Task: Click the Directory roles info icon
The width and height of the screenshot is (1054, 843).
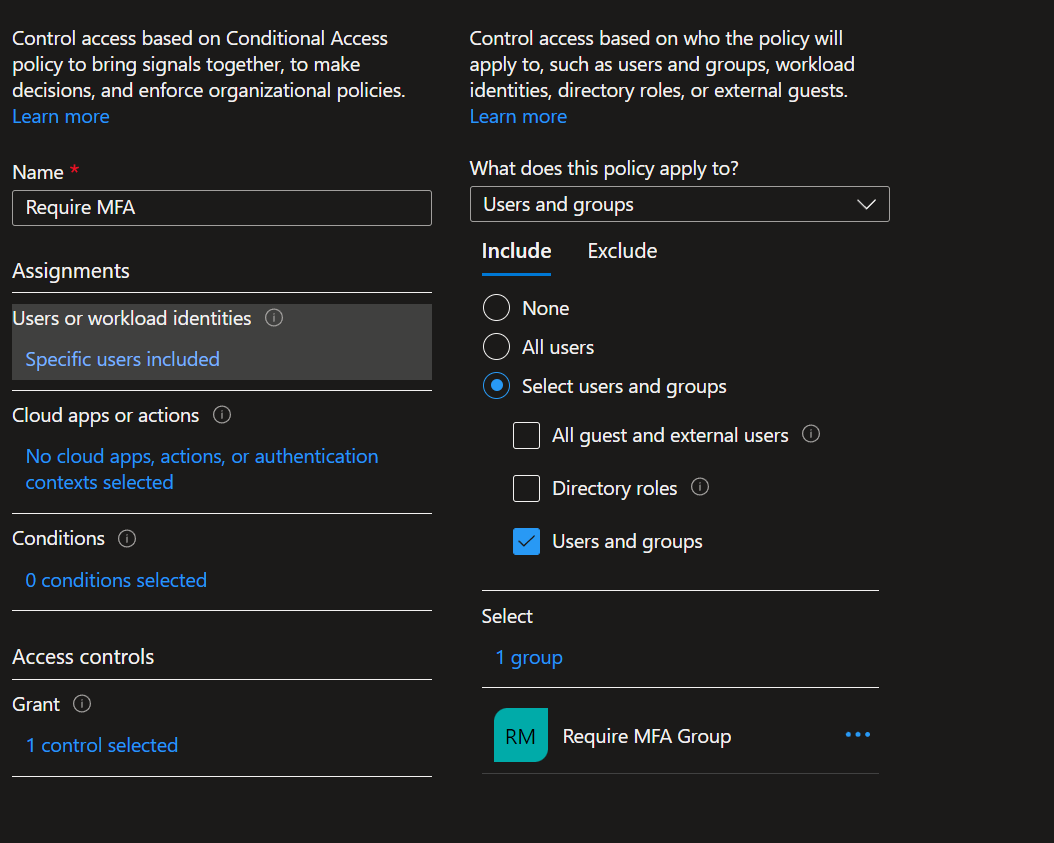Action: click(x=700, y=488)
